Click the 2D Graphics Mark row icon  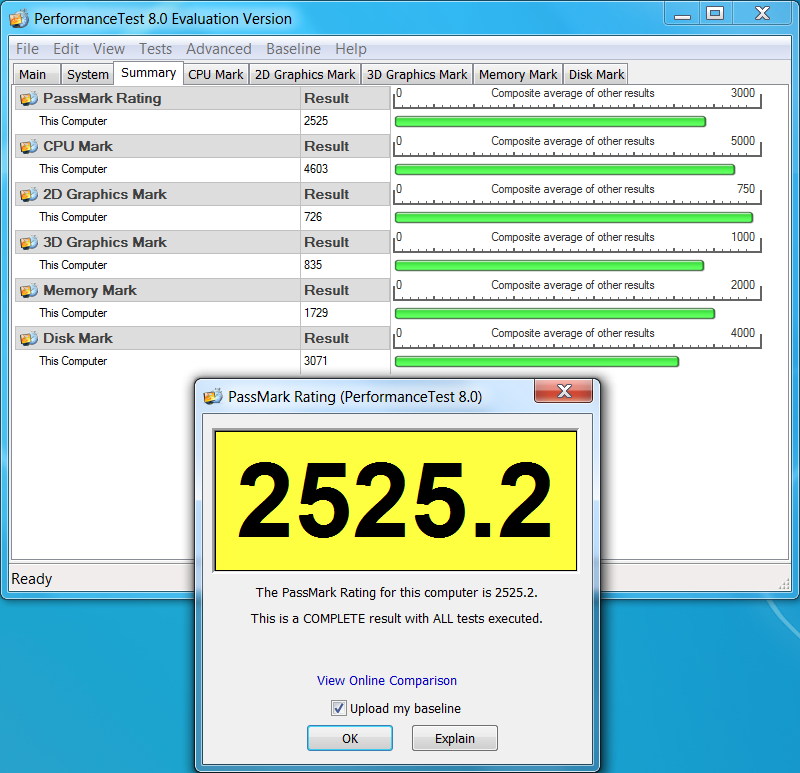pos(29,194)
